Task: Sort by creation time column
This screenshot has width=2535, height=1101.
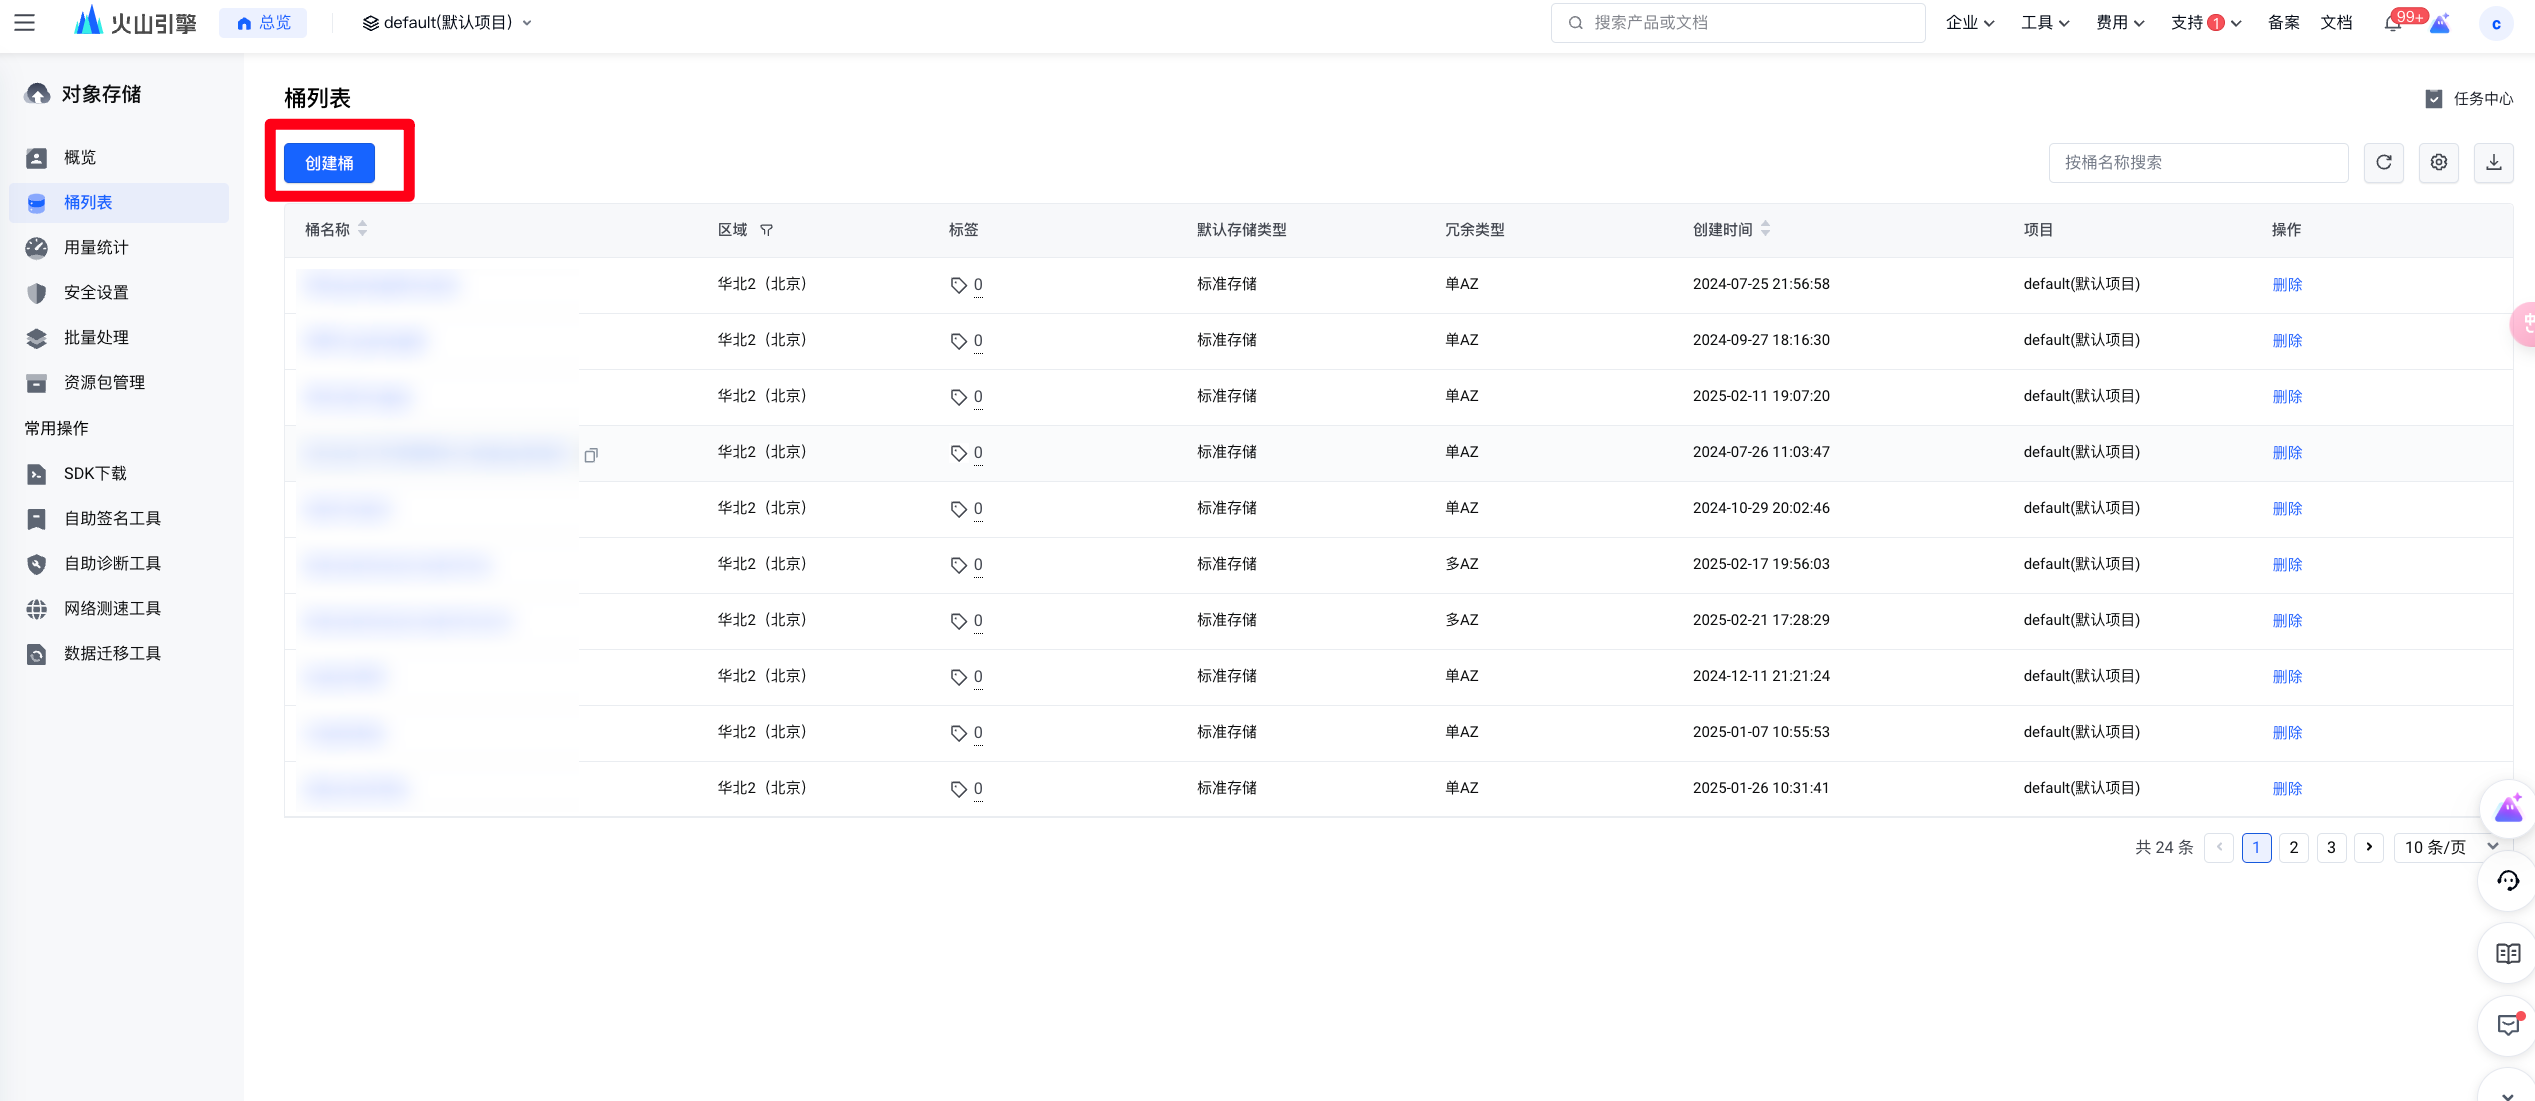Action: point(1766,229)
